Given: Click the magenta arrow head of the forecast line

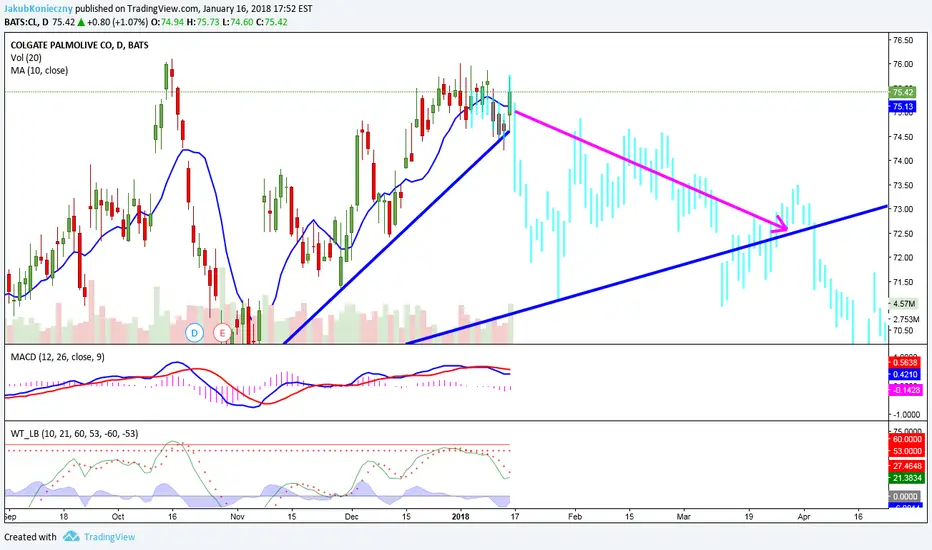Looking at the screenshot, I should click(780, 225).
